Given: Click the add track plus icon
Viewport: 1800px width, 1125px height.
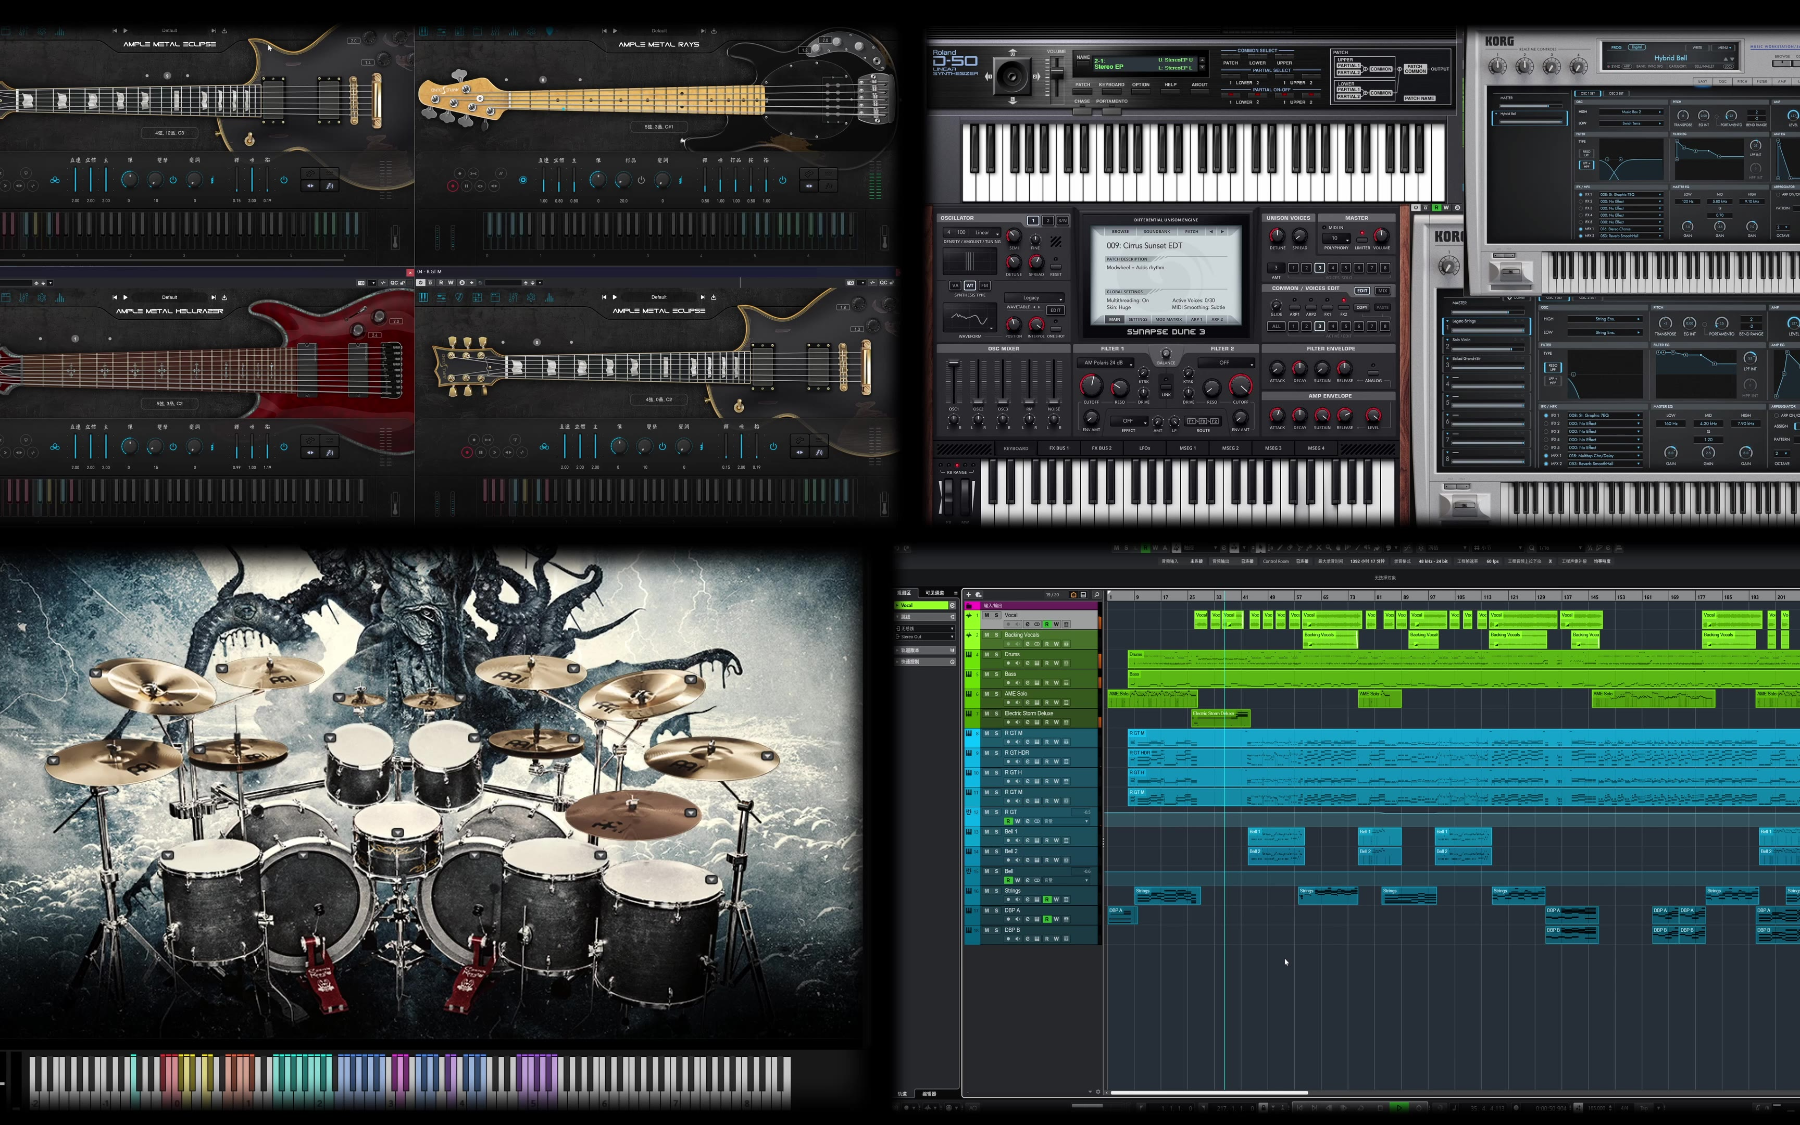Looking at the screenshot, I should tap(968, 595).
